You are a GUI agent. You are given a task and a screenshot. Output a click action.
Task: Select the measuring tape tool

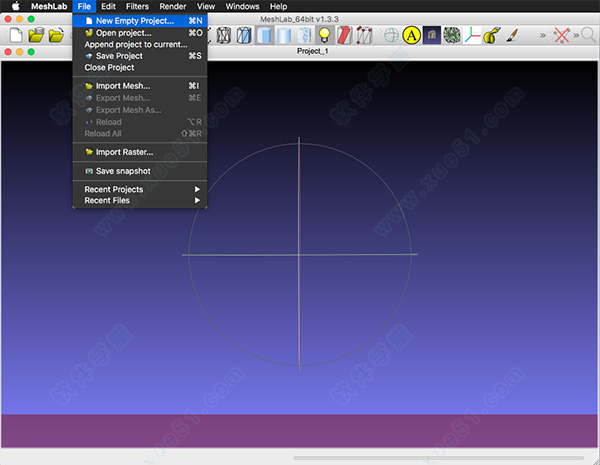(492, 35)
